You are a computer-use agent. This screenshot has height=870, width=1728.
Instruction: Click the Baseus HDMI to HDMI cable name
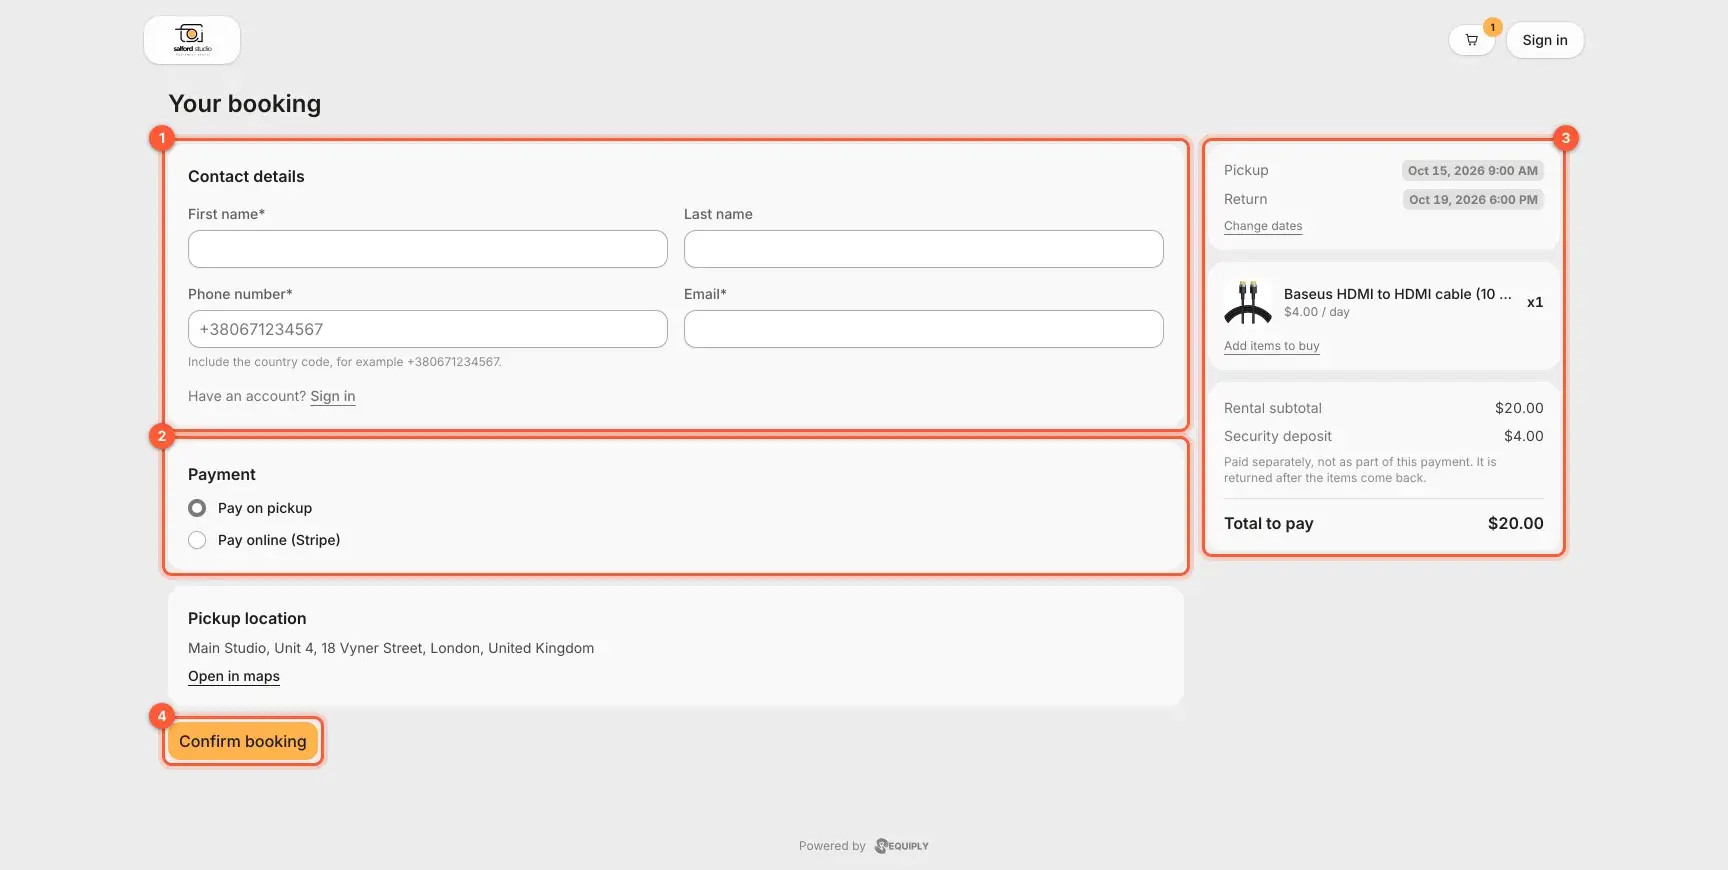1398,294
